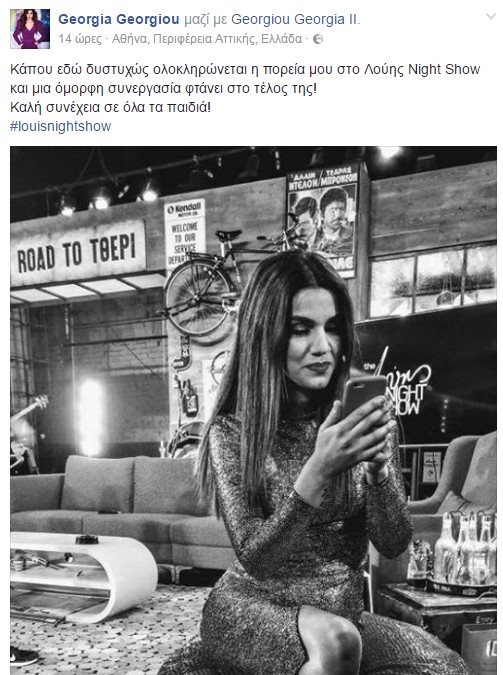This screenshot has width=503, height=675.
Task: Click the smartphone the woman is holding
Action: click(x=363, y=396)
